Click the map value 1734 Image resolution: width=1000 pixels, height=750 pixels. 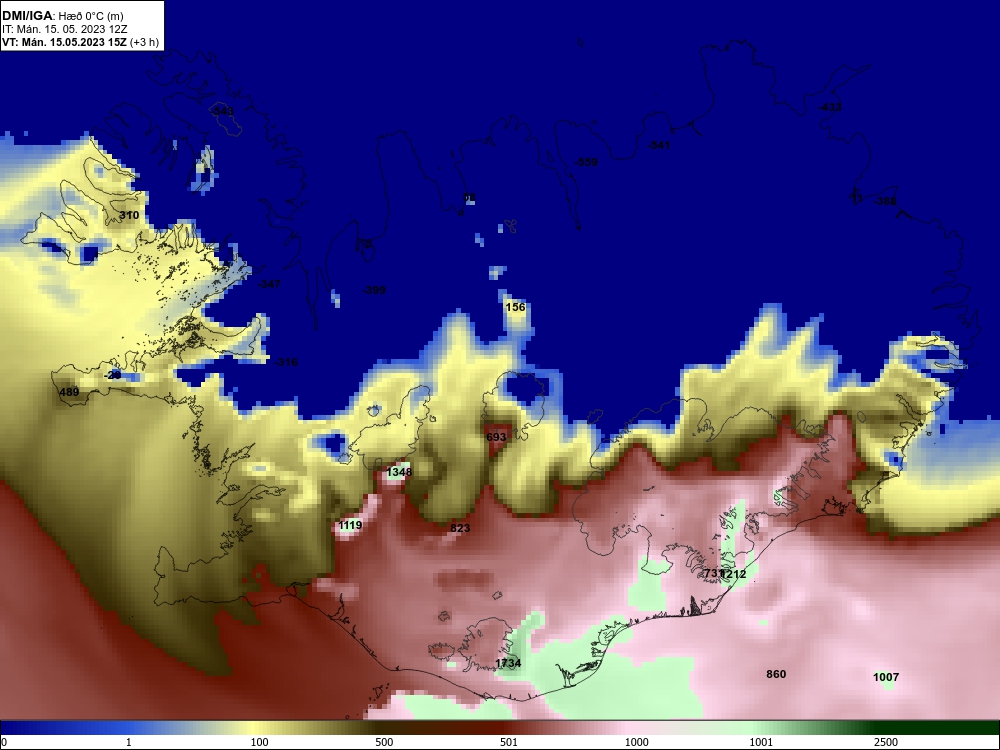(x=508, y=663)
